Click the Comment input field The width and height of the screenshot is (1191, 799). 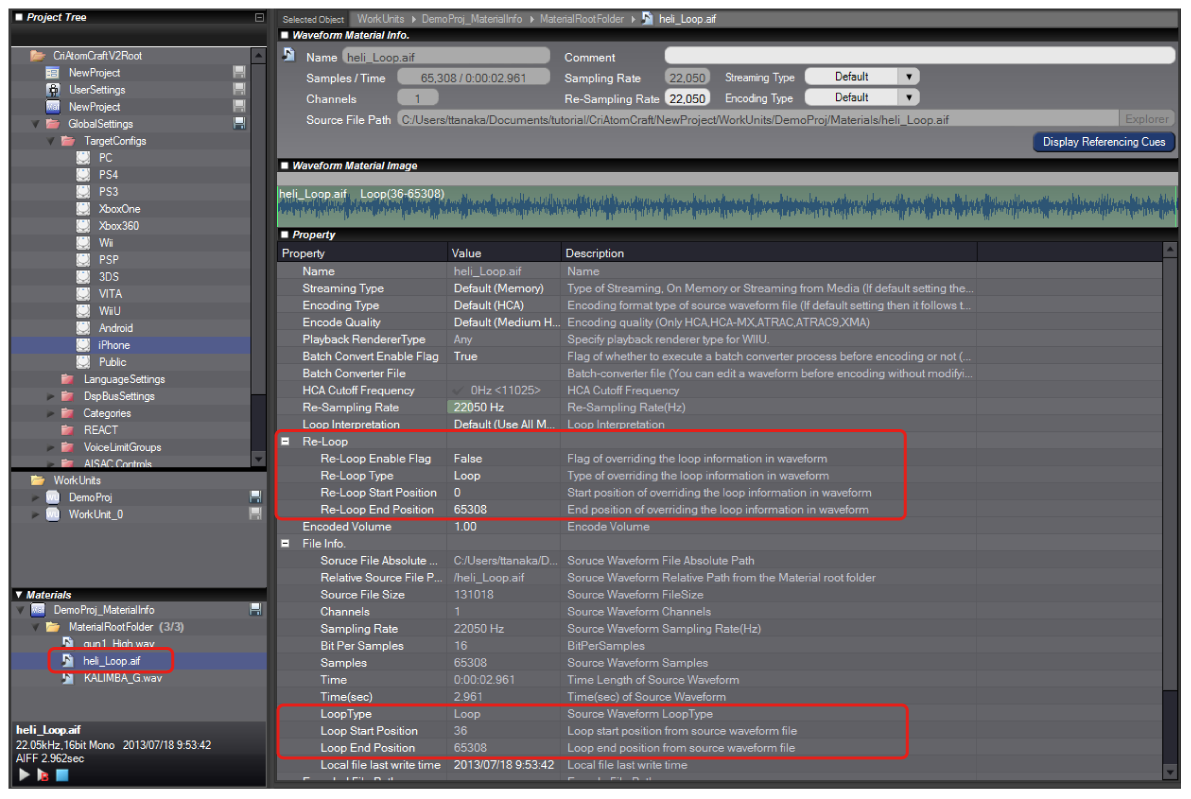click(920, 55)
